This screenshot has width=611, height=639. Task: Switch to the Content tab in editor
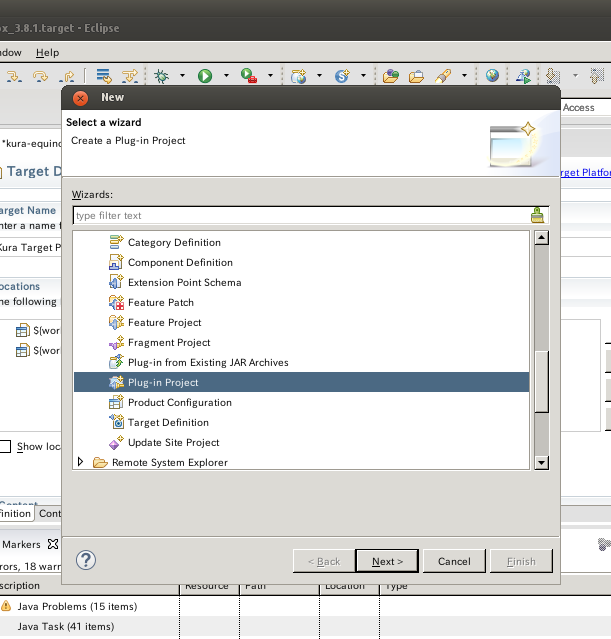49,513
